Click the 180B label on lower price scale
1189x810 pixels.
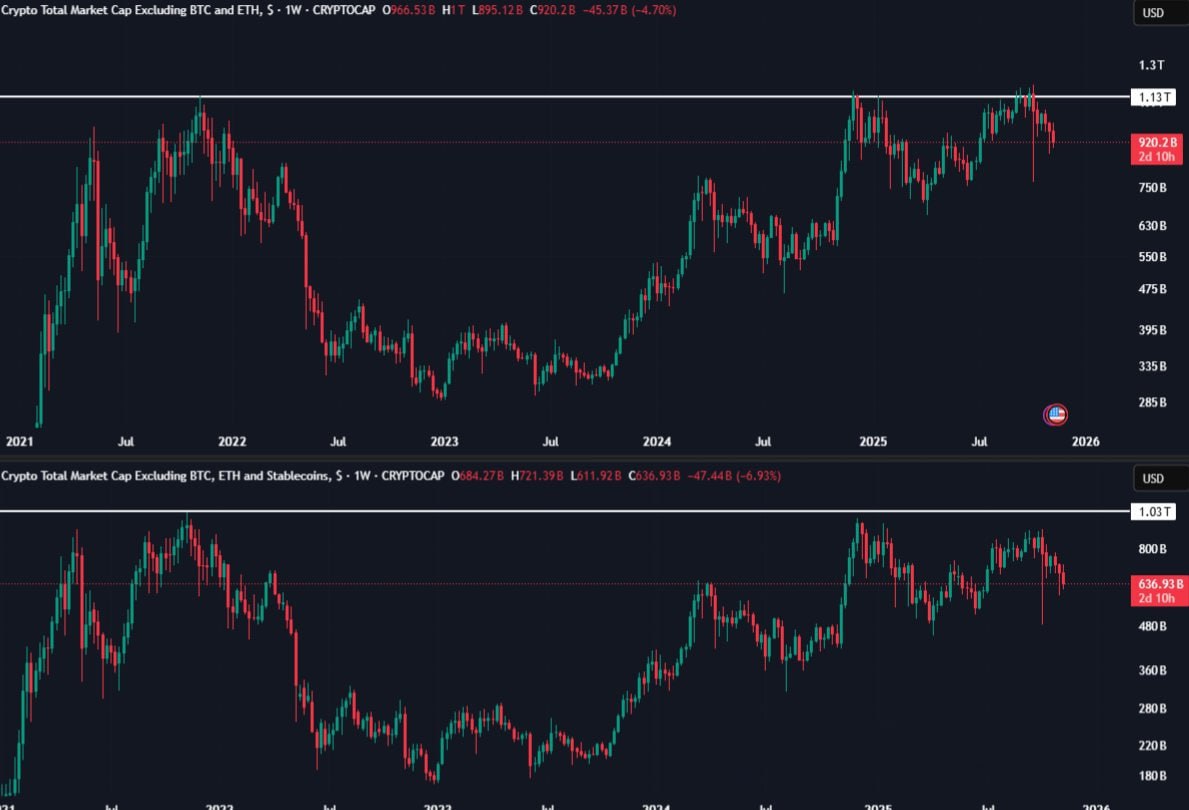[1152, 775]
